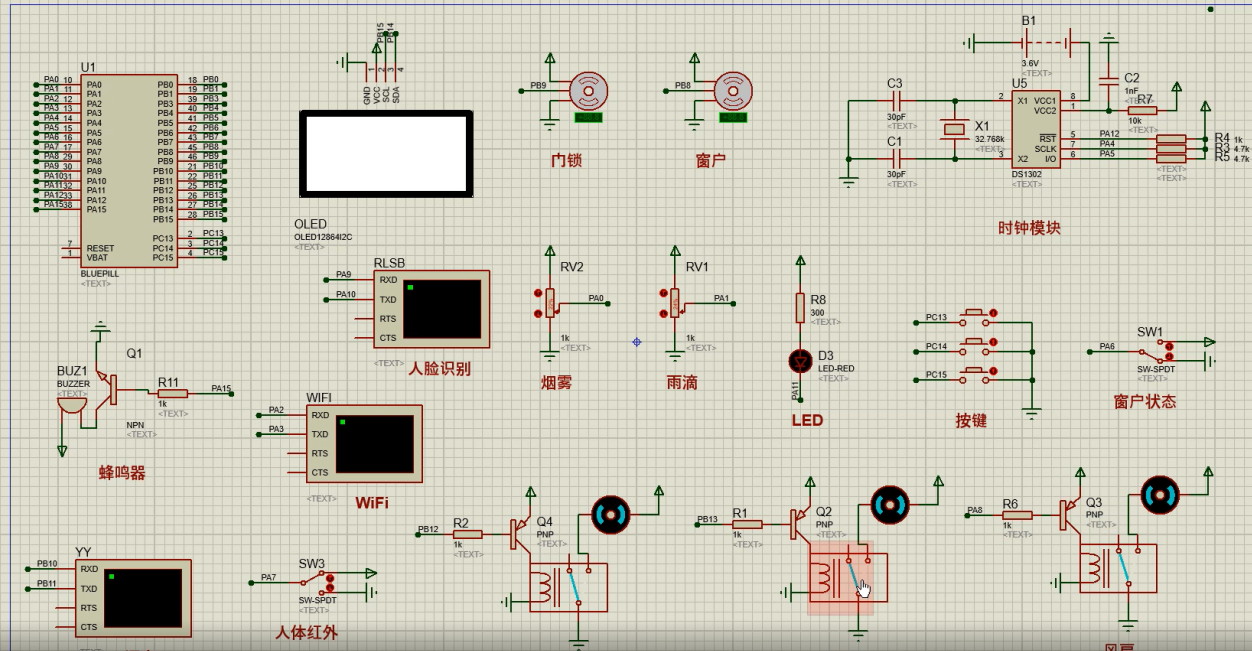This screenshot has height=651, width=1252.
Task: Click the RV1 potentiometer body
Action: coord(674,303)
